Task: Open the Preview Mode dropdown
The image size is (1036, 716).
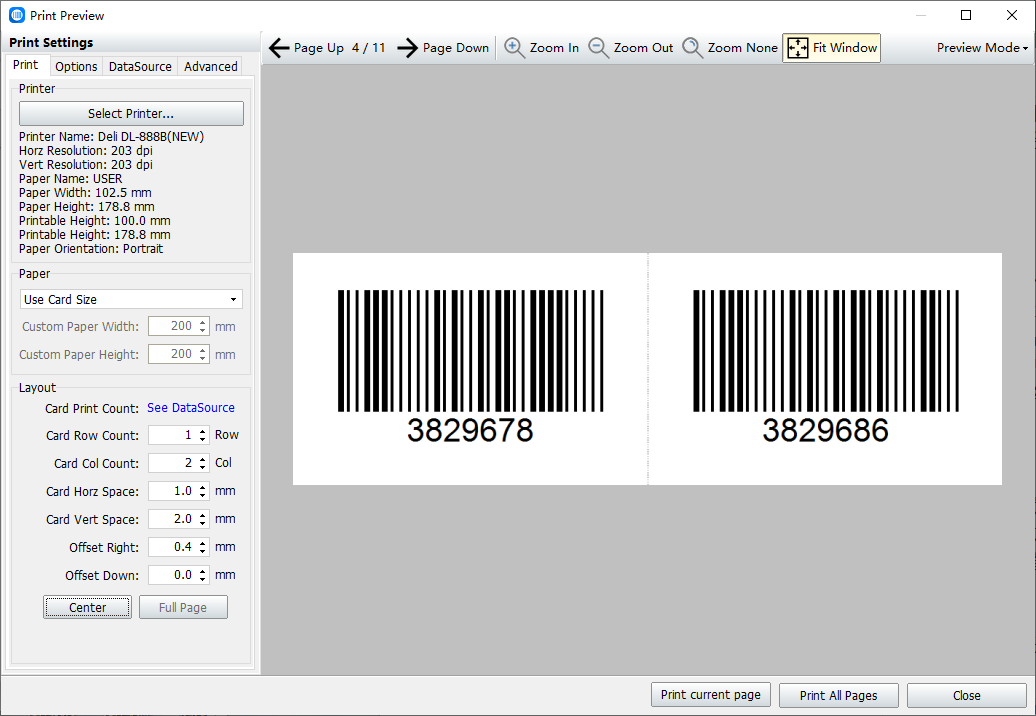Action: (982, 48)
